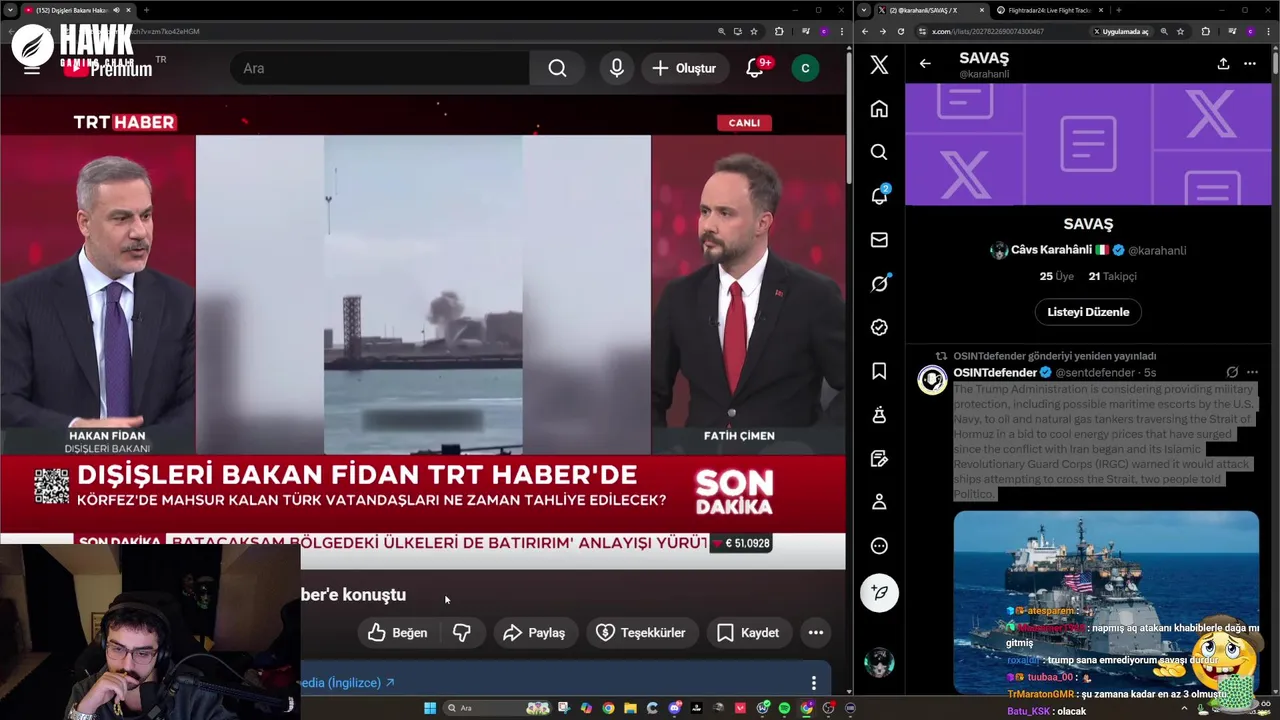Compose a new post with the feather button
The height and width of the screenshot is (720, 1280).
tap(879, 592)
